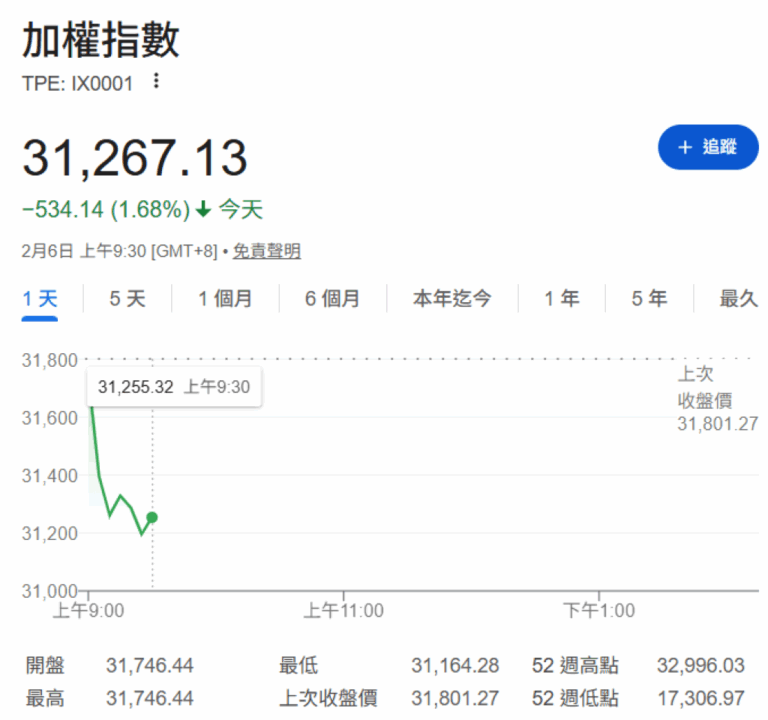Screen dimensions: 768x720
Task: View the 1 年 chart range
Action: pos(561,298)
